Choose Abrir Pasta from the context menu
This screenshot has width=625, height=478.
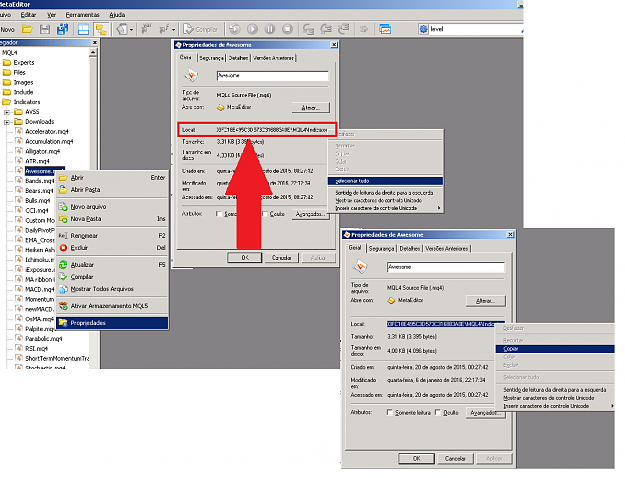(112, 190)
